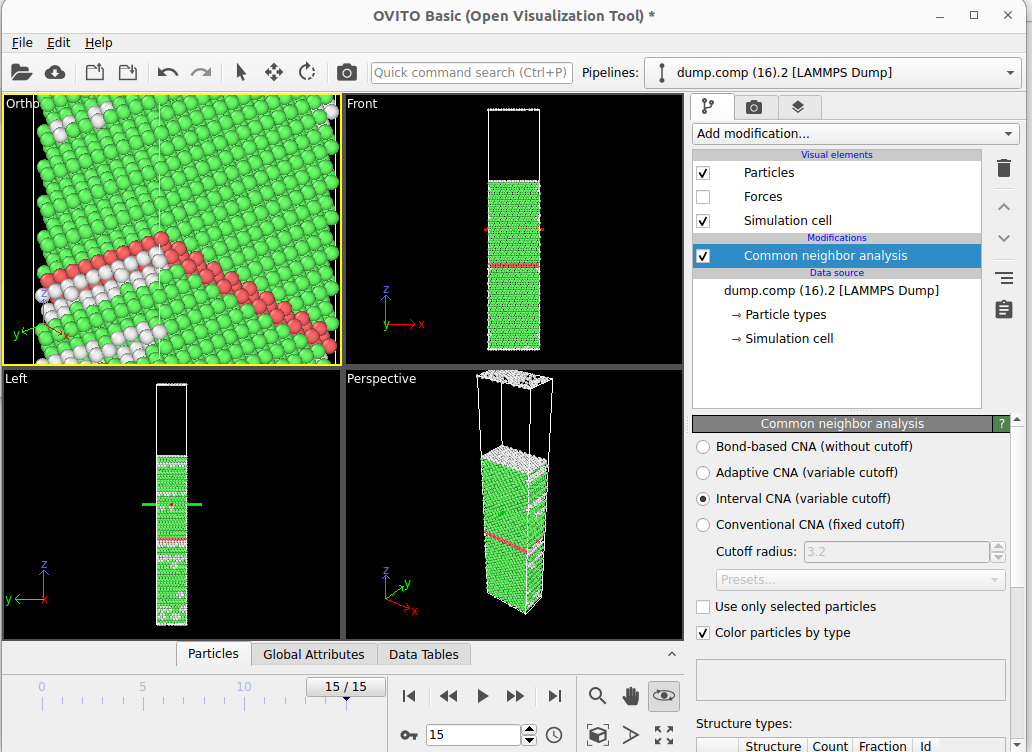Enable the Forces visual element checkbox
1032x752 pixels.
(703, 197)
